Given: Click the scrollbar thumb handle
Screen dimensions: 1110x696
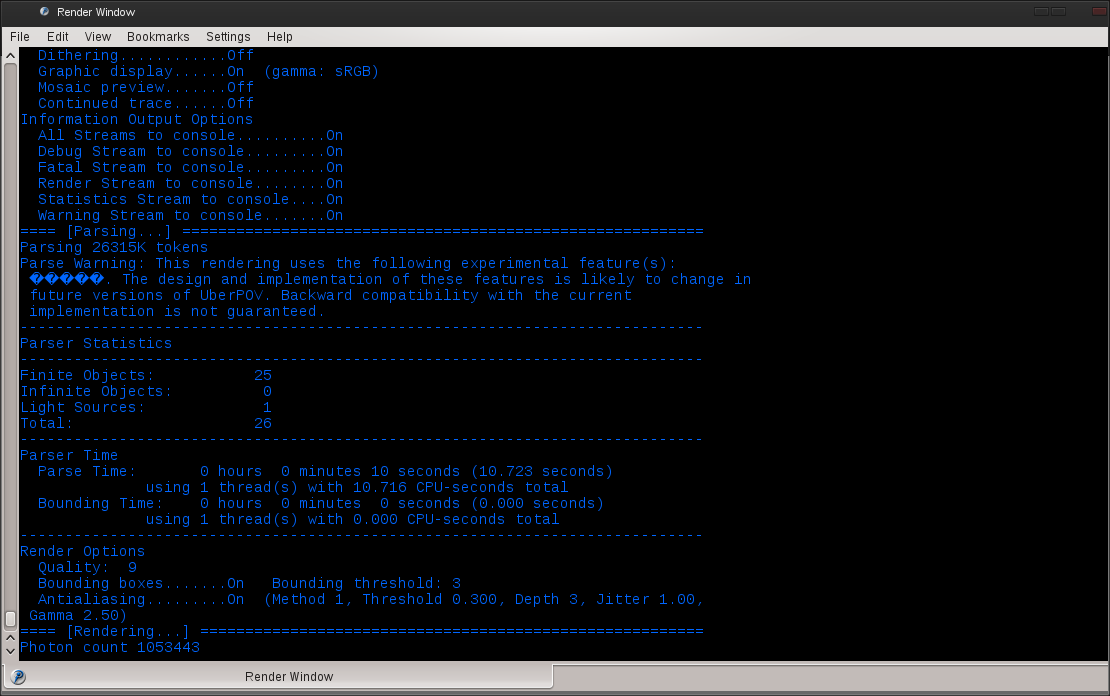Looking at the screenshot, I should coord(10,619).
